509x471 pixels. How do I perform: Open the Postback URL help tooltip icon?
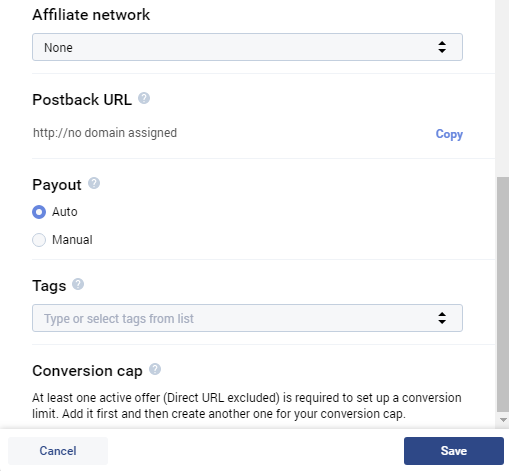(x=144, y=98)
